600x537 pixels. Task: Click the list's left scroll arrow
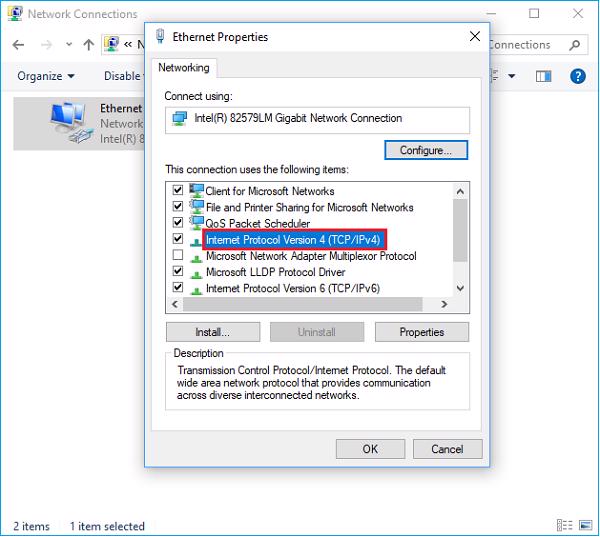[x=175, y=304]
